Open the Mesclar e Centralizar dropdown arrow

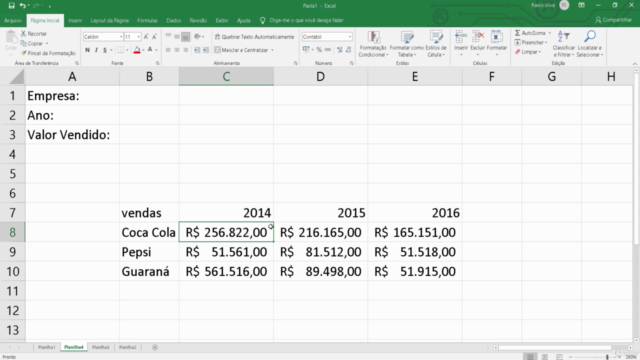click(272, 50)
